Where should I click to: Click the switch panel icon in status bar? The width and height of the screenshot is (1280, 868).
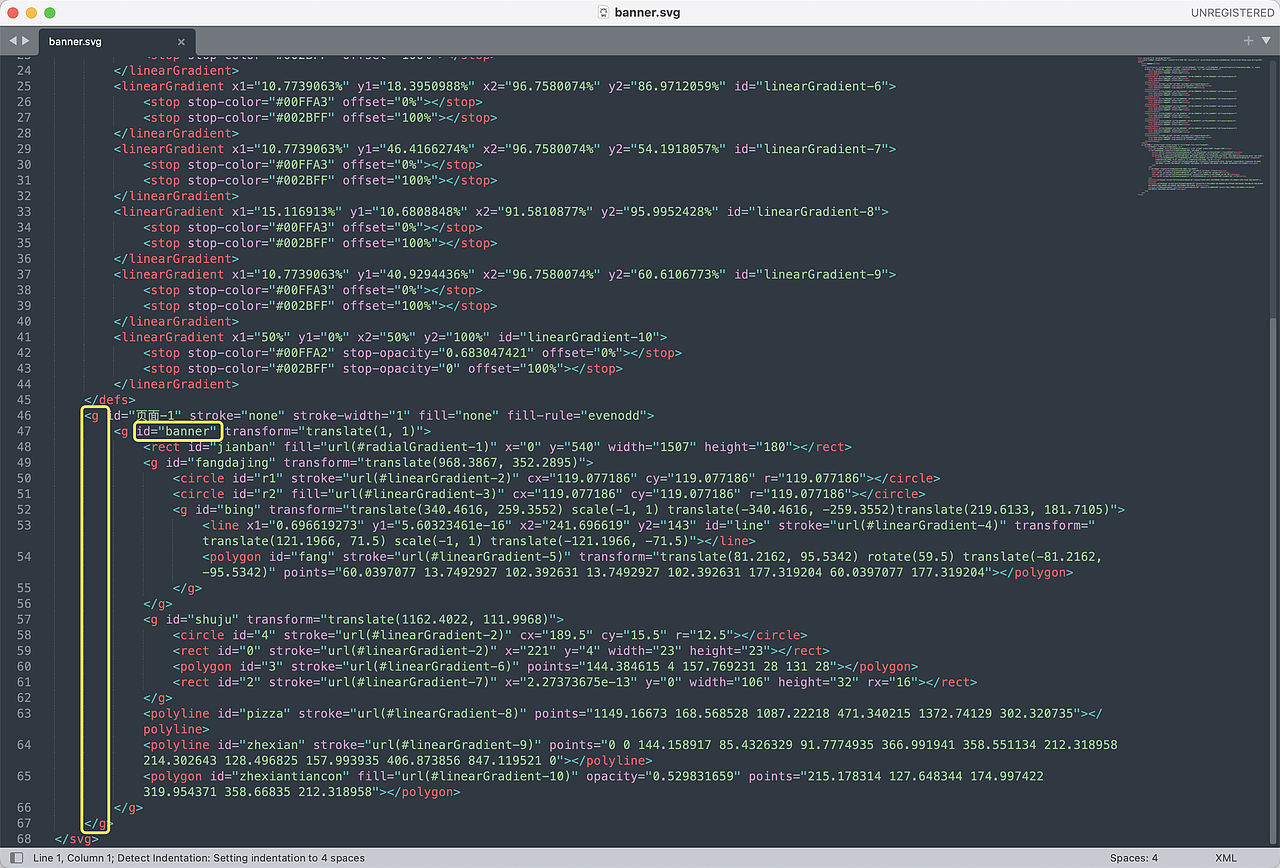point(16,858)
